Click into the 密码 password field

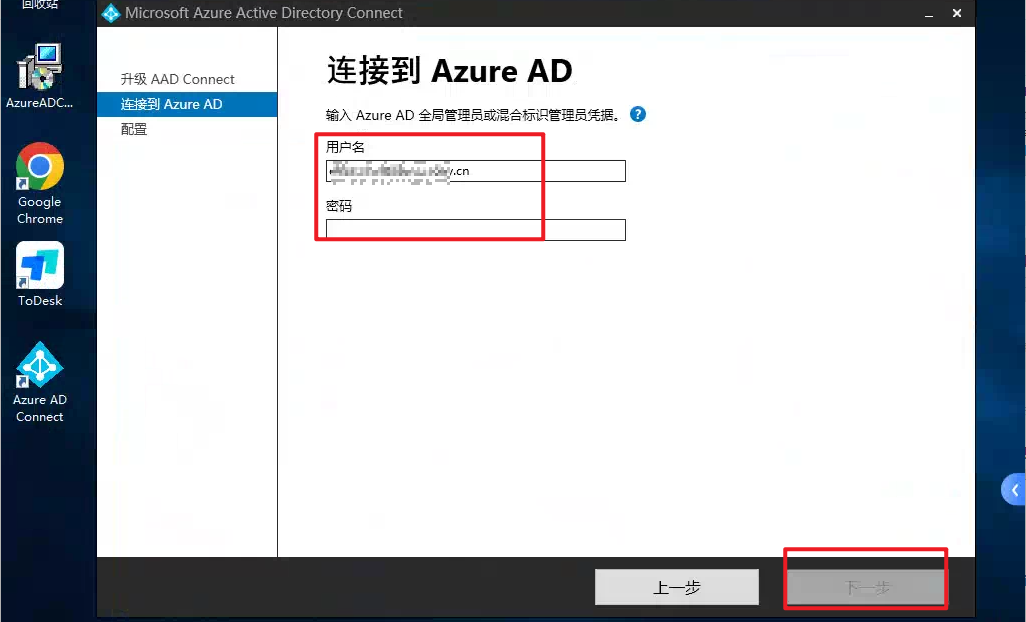(476, 230)
